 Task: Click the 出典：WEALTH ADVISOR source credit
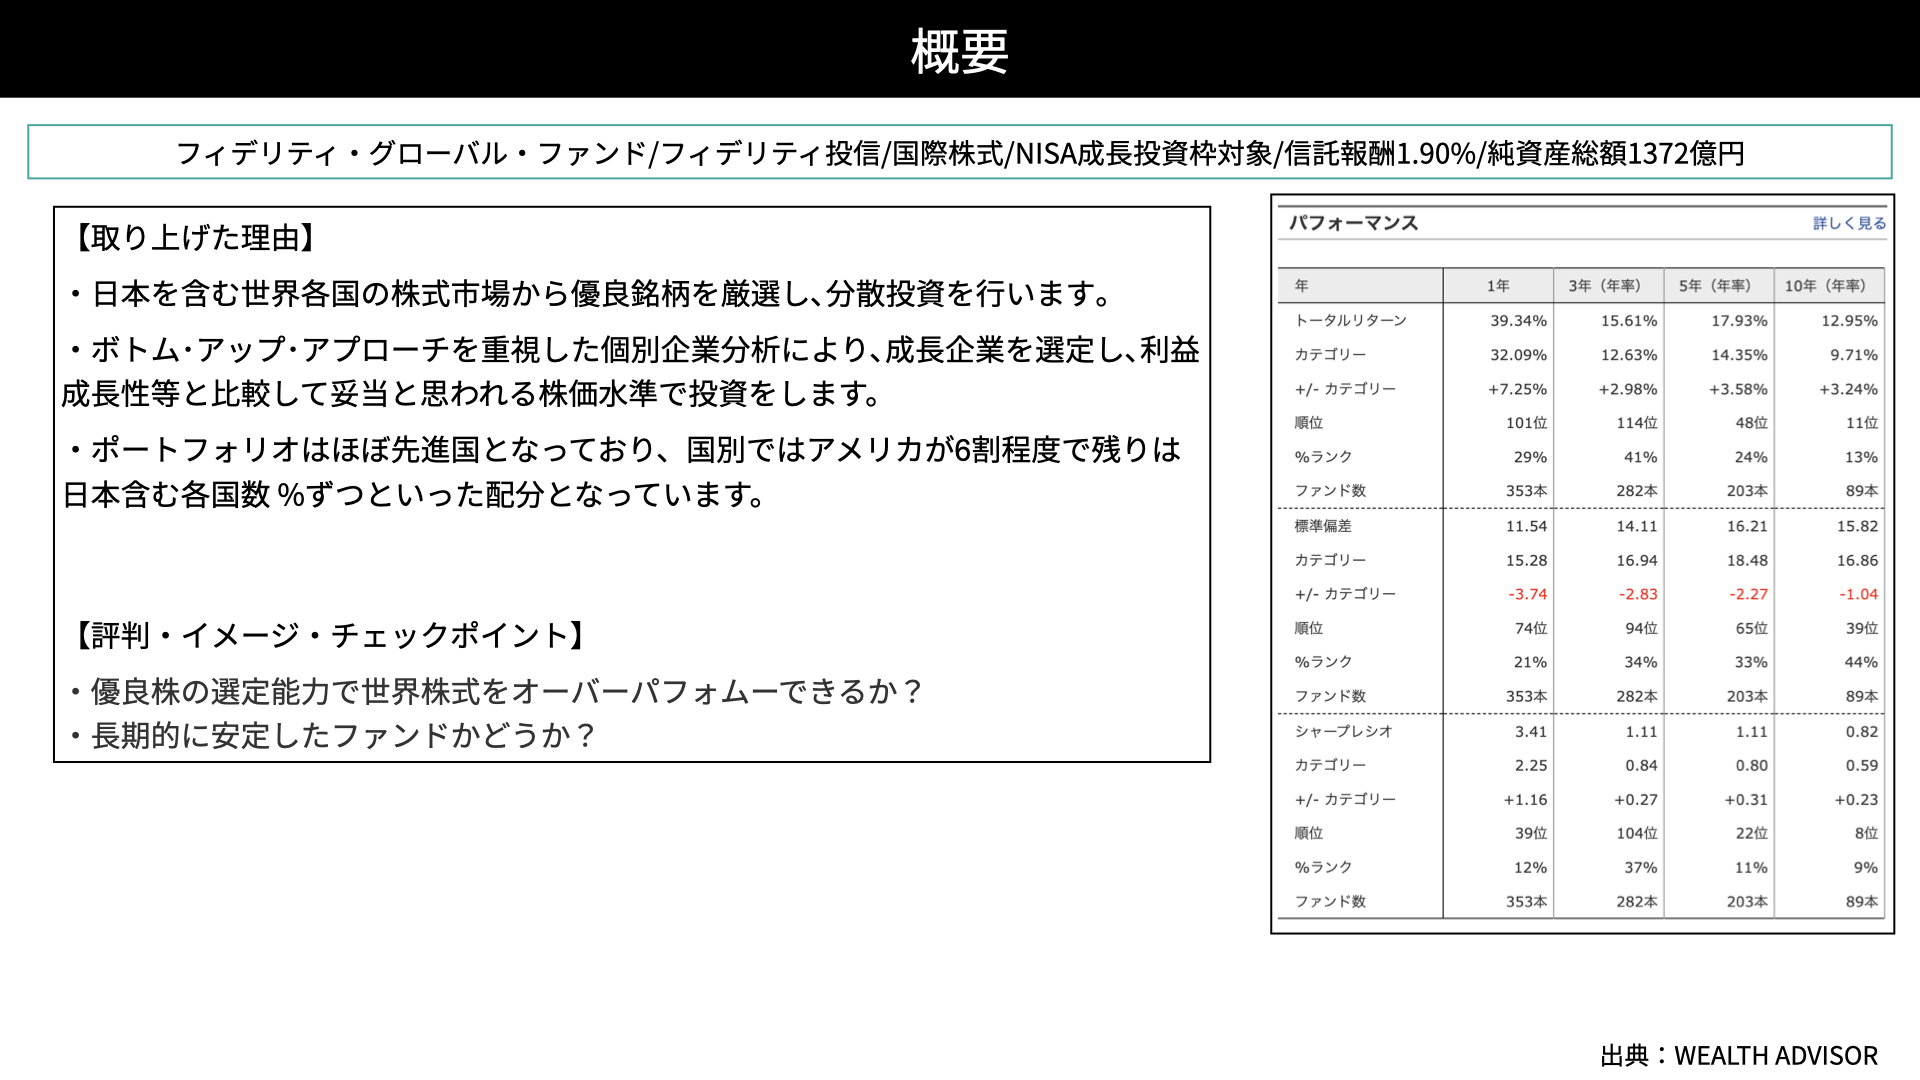coord(1739,1056)
